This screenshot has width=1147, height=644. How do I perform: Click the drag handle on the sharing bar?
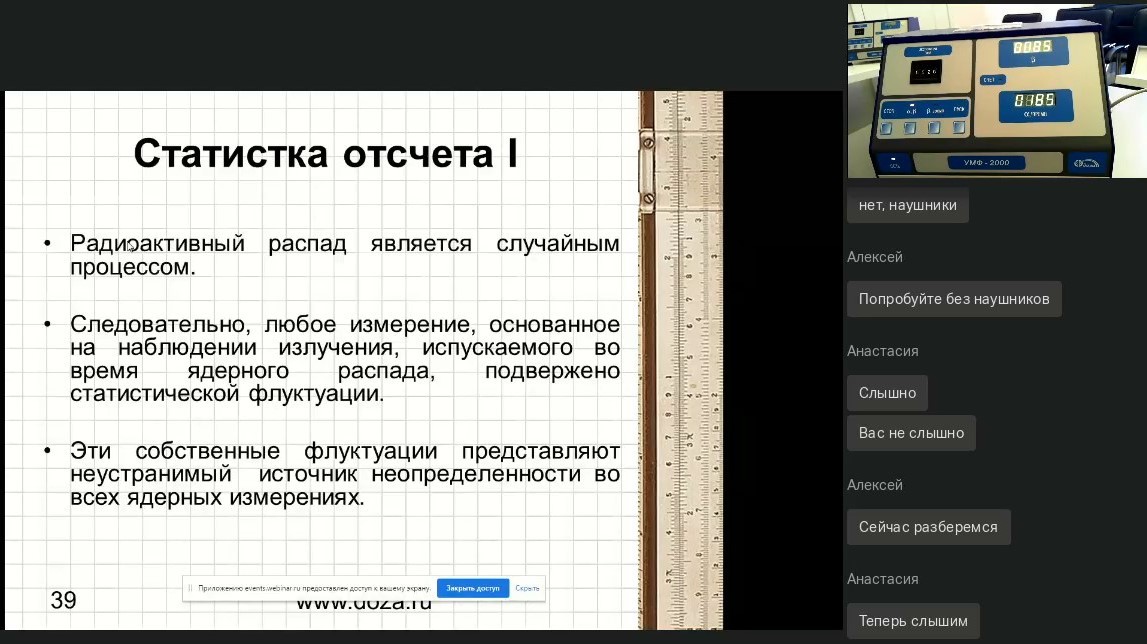coord(191,588)
